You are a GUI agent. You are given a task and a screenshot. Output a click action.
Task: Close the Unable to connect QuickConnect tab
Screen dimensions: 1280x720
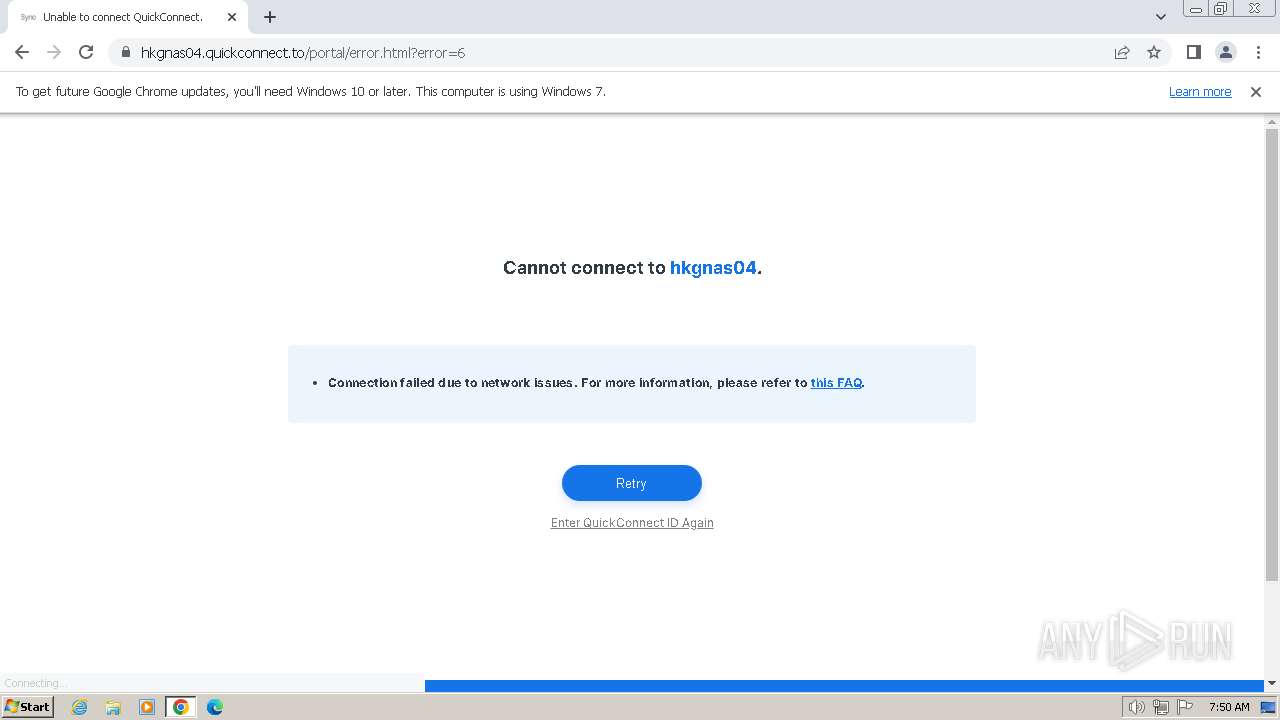point(232,17)
